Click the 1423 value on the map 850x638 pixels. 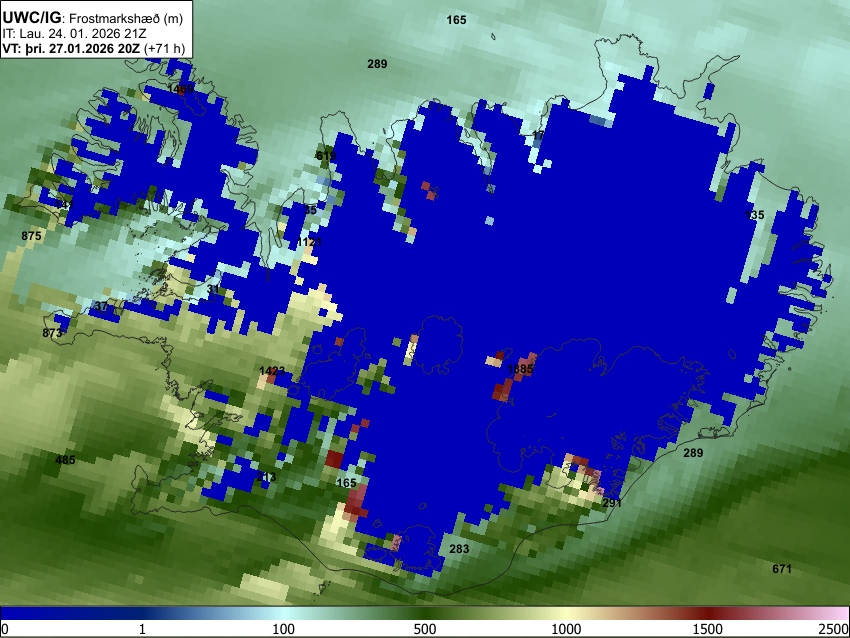[272, 371]
